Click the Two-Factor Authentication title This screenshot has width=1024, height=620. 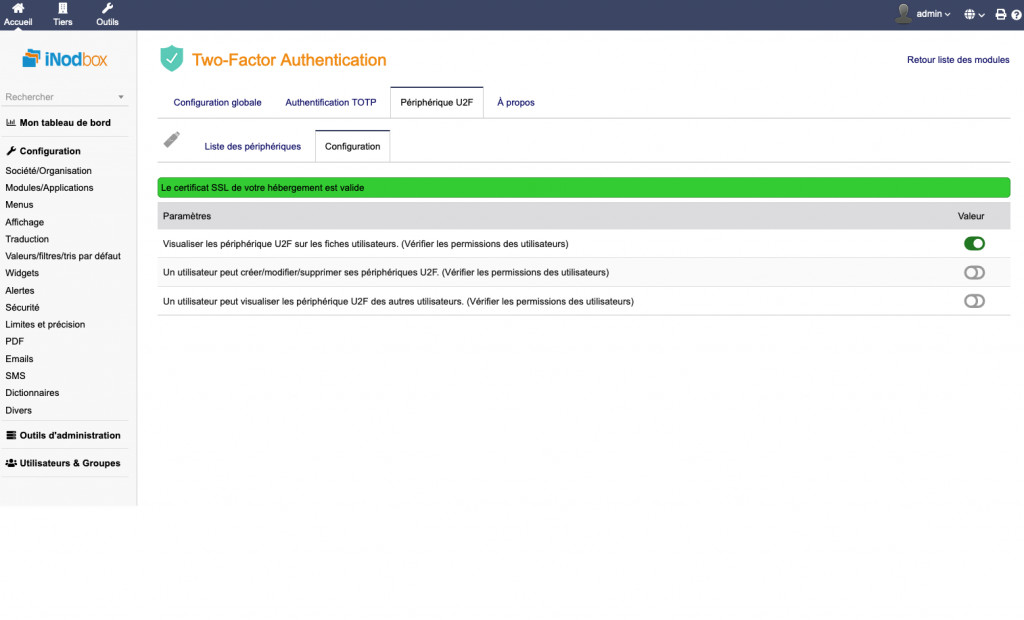pos(289,60)
